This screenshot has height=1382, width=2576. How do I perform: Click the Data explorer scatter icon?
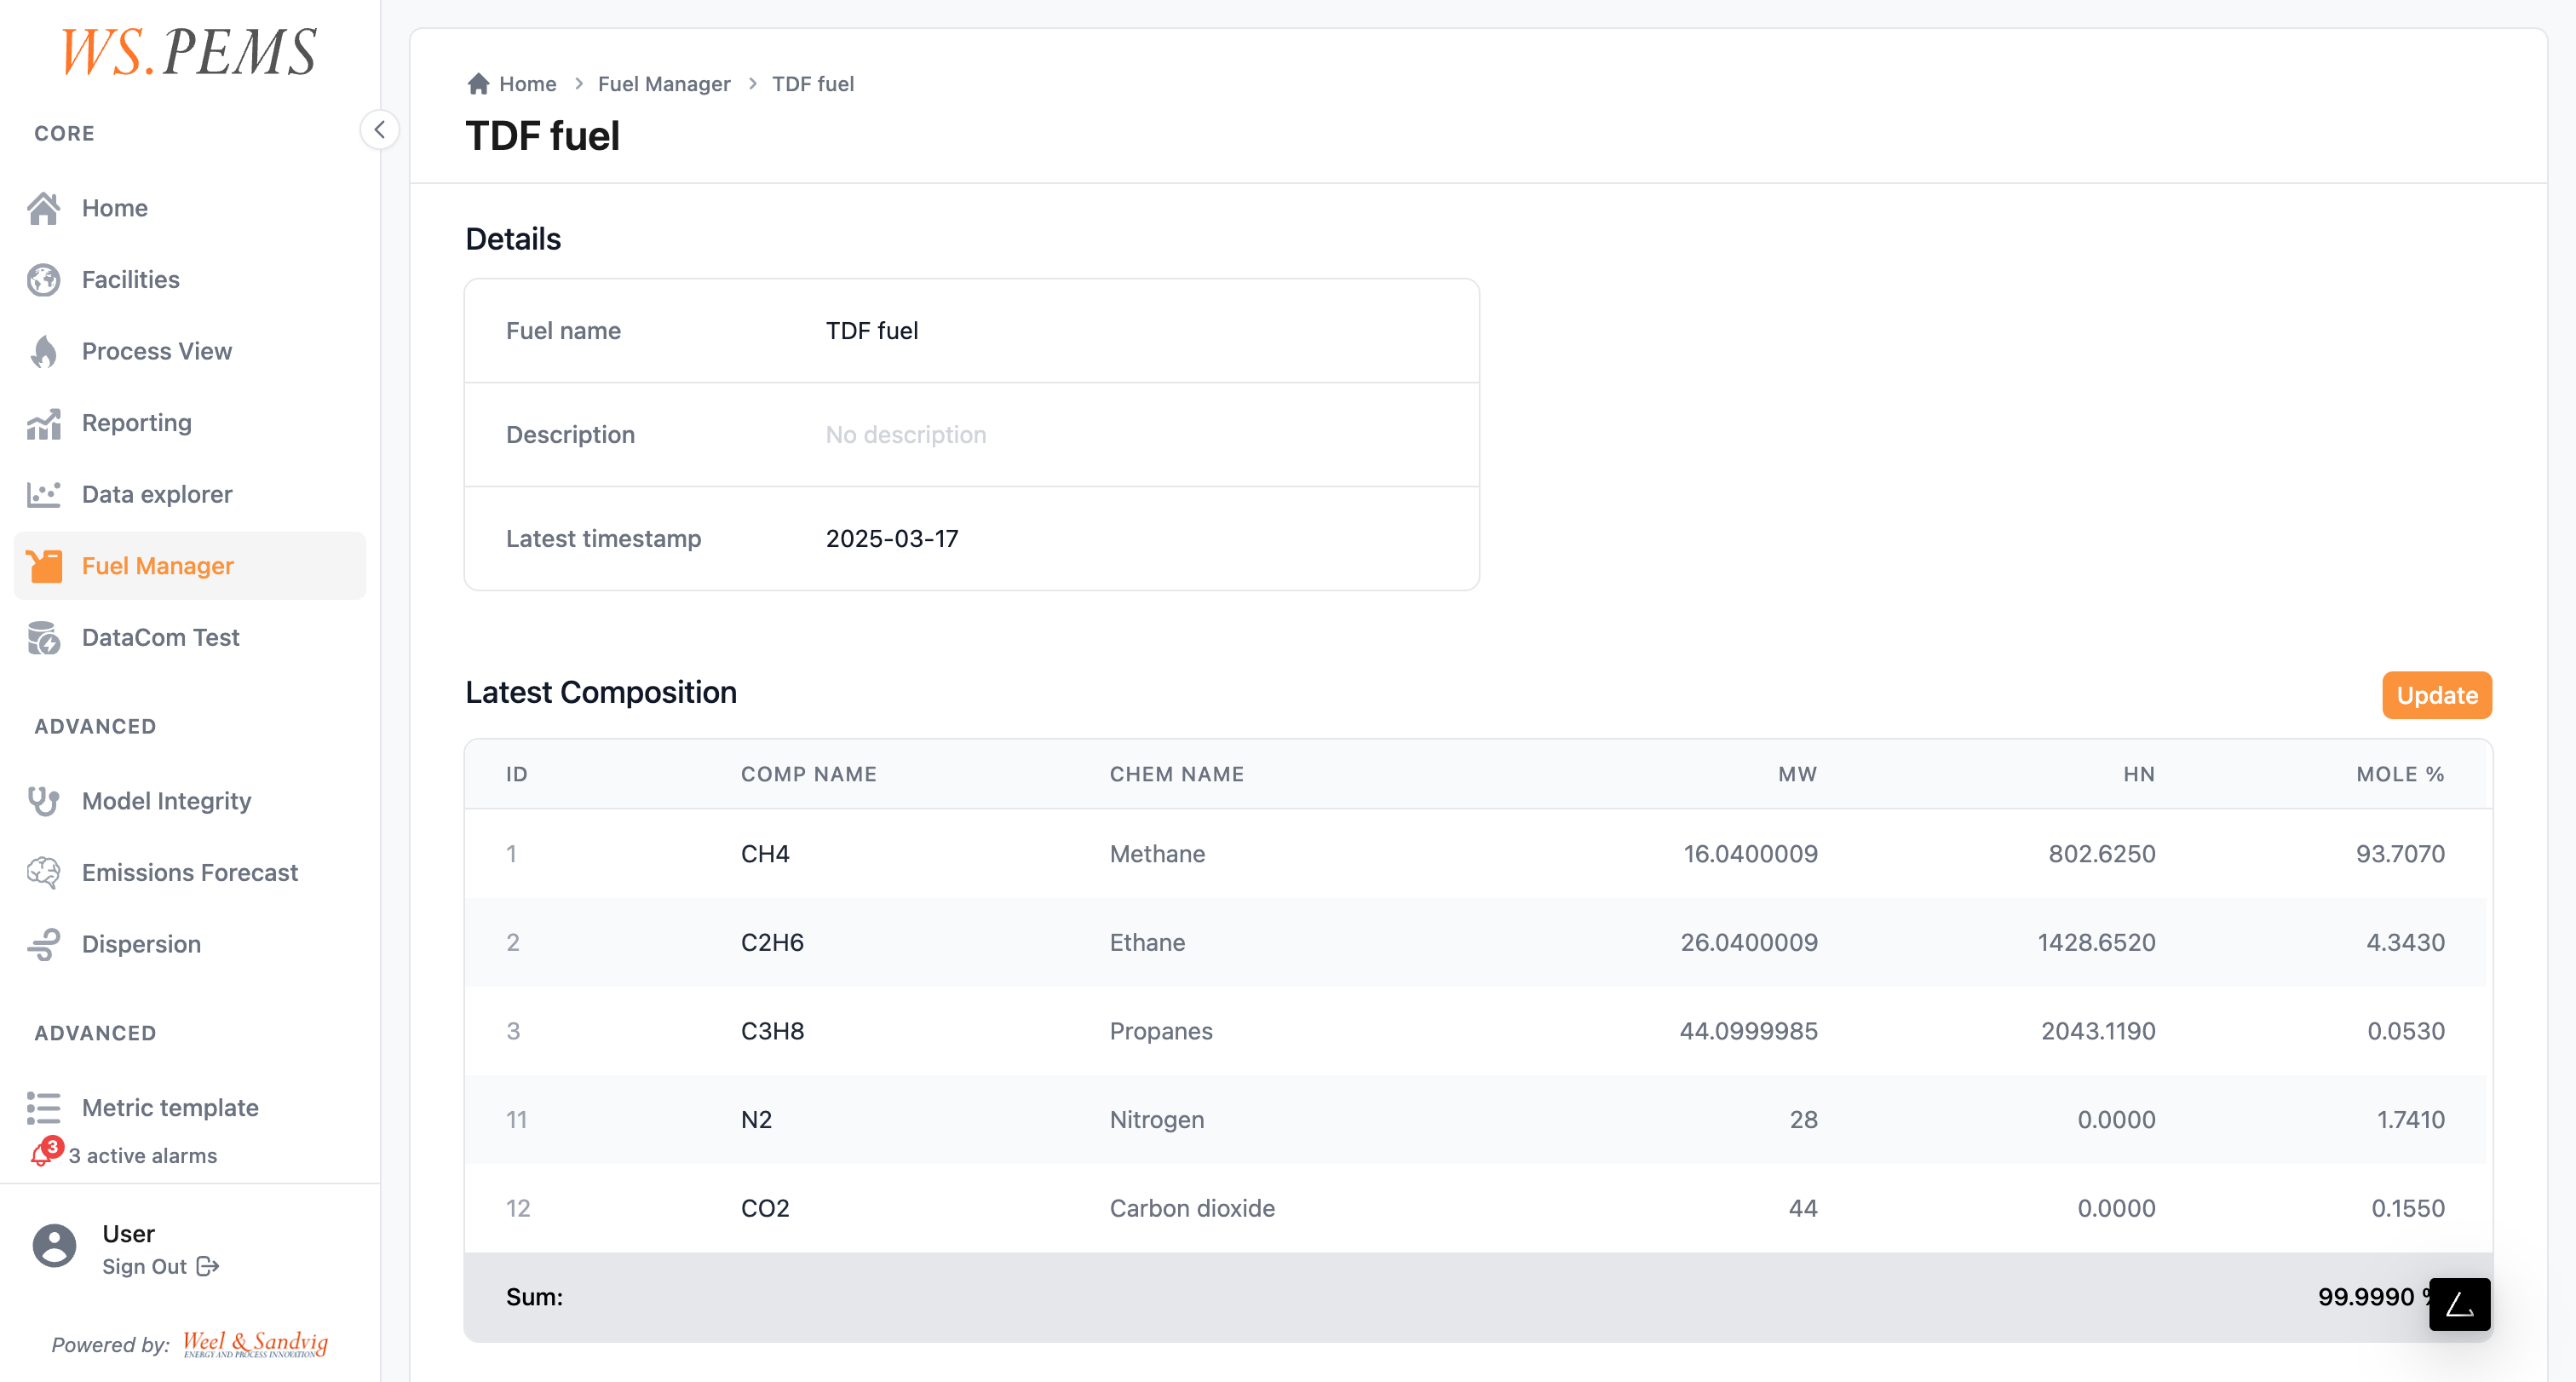click(x=44, y=494)
